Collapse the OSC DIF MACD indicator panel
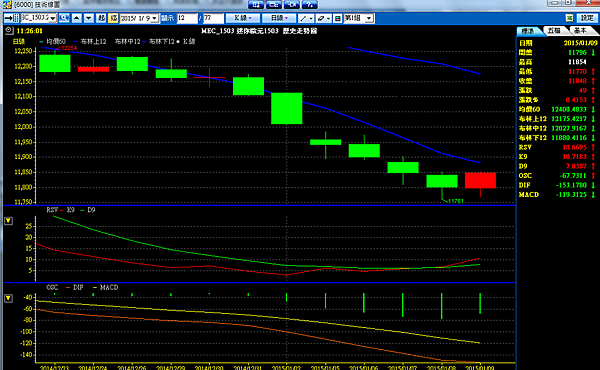Screen dimensions: 600x370 [8, 298]
